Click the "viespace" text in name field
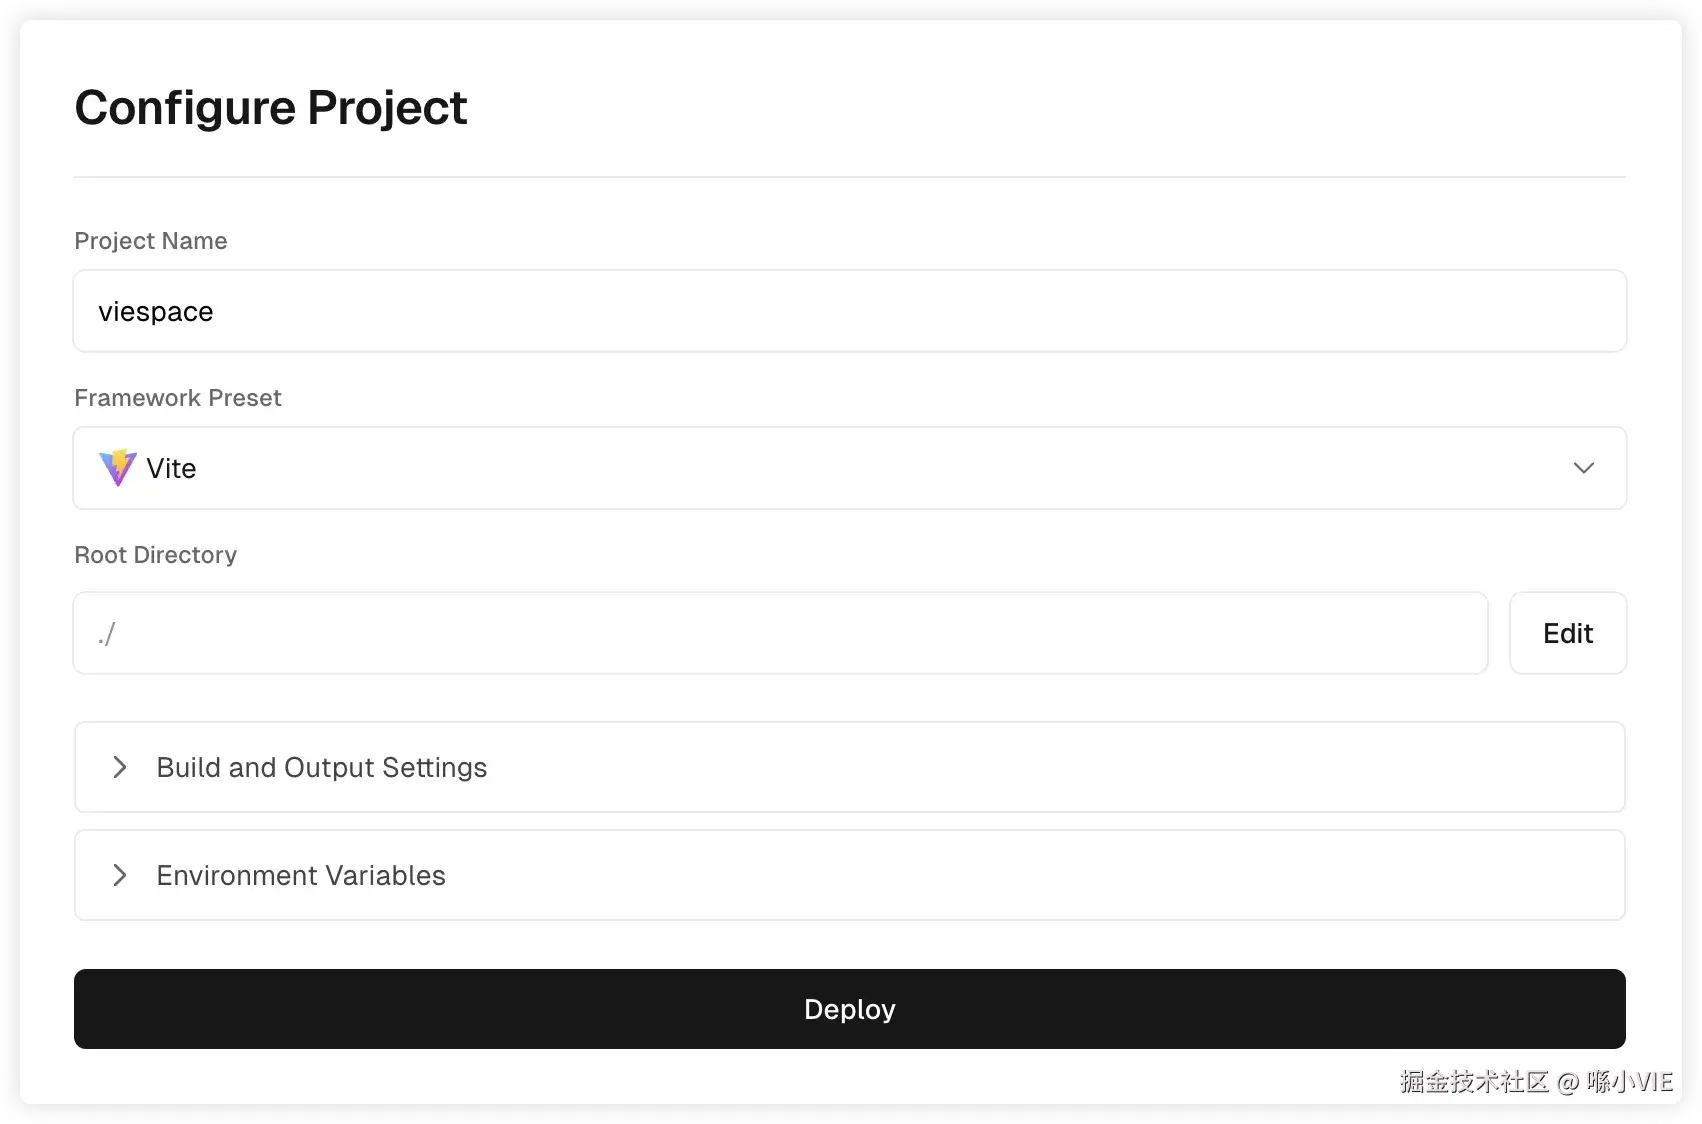The height and width of the screenshot is (1124, 1702). (x=155, y=312)
